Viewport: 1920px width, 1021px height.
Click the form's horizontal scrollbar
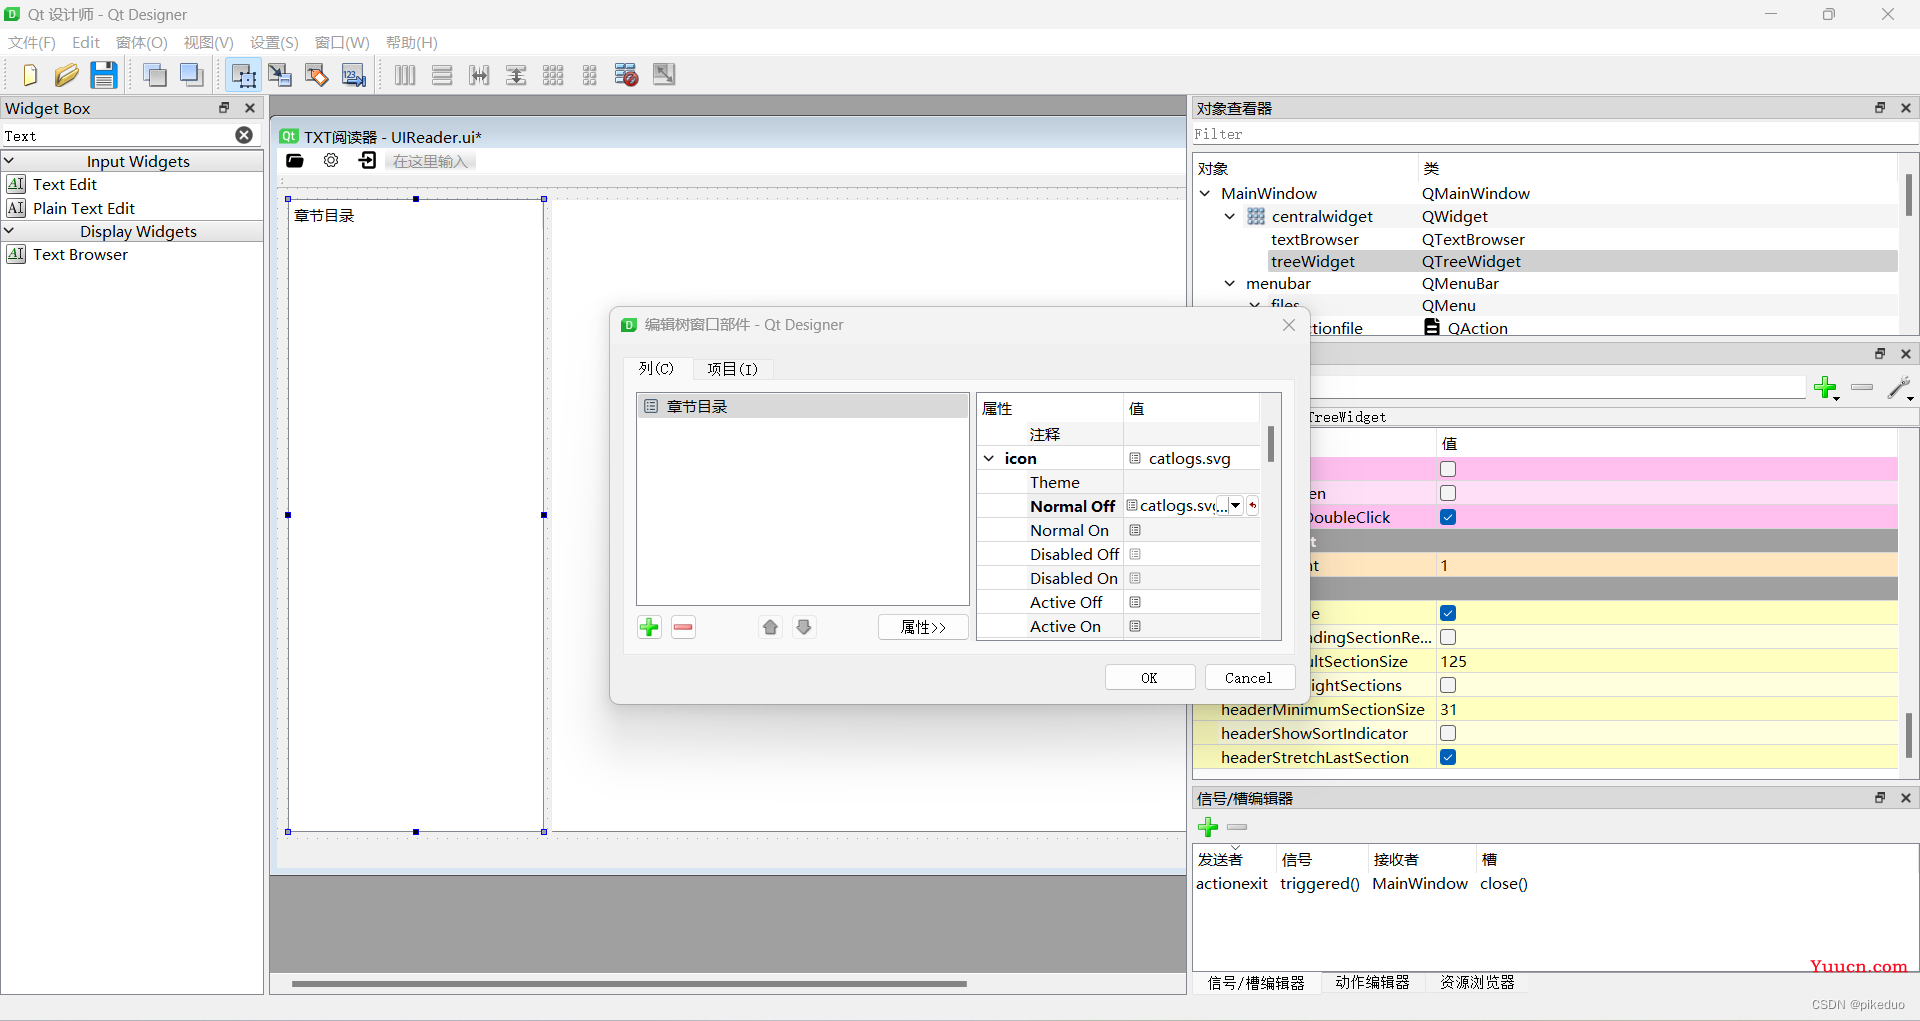[x=629, y=983]
